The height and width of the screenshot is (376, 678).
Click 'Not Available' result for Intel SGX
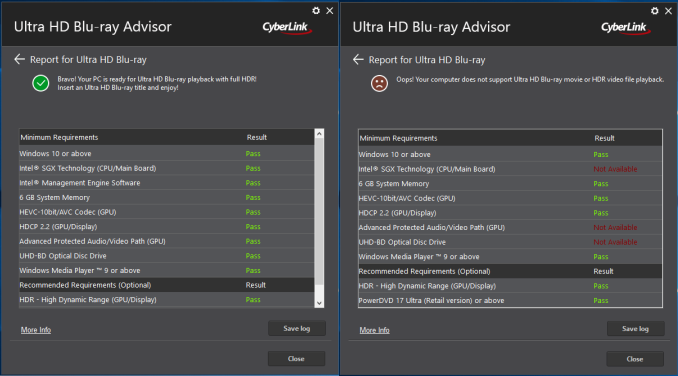615,169
